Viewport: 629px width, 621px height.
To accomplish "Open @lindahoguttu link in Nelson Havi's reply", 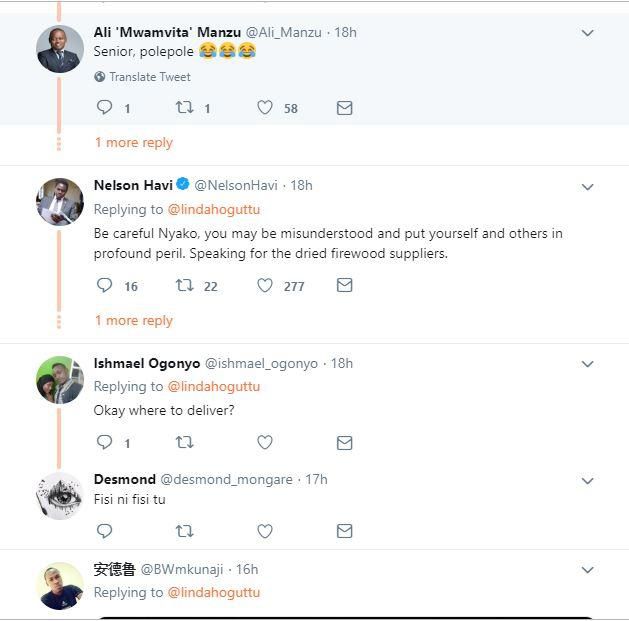I will click(213, 210).
